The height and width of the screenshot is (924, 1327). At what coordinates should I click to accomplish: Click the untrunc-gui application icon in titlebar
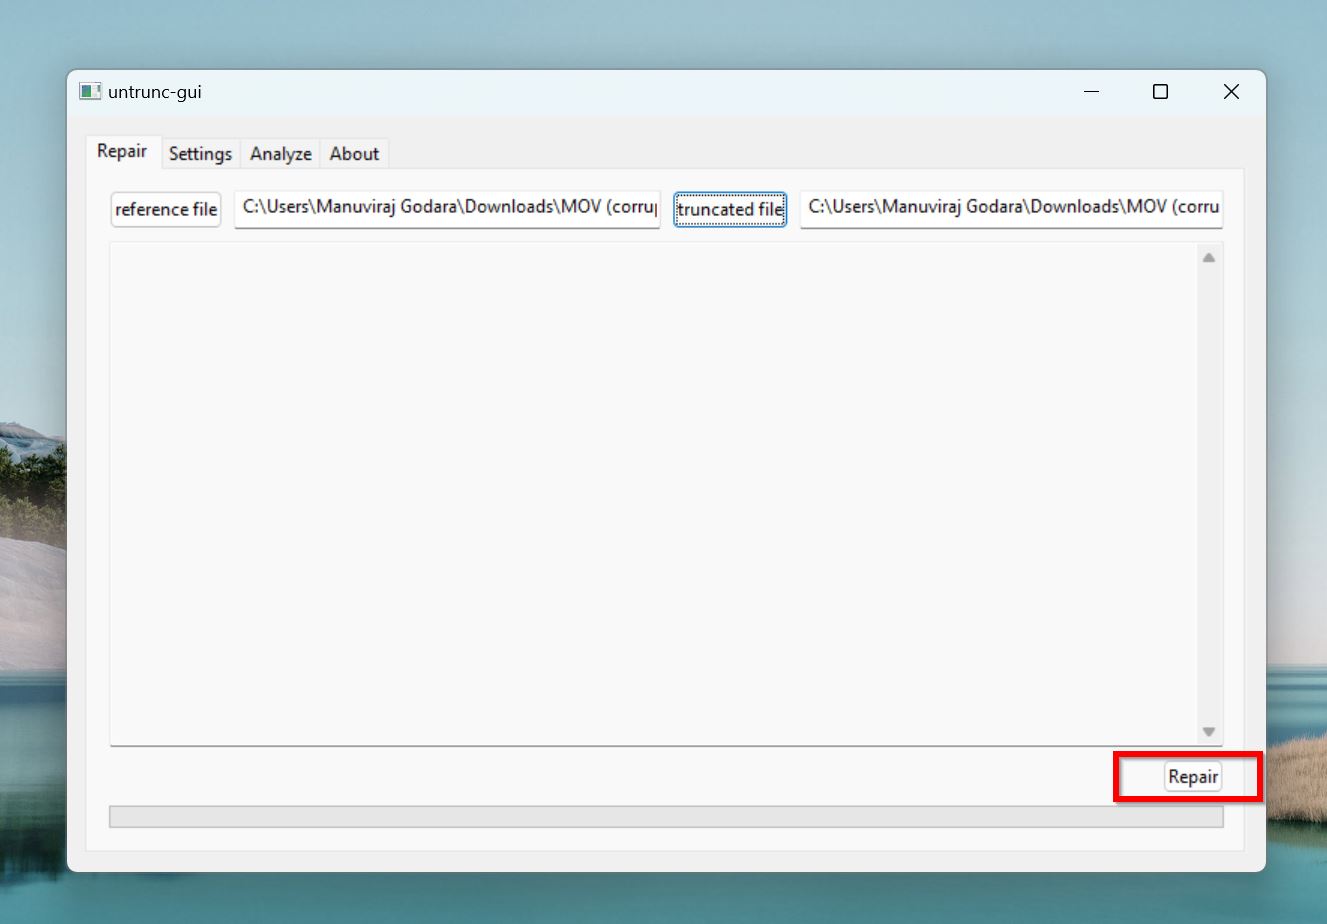click(90, 91)
